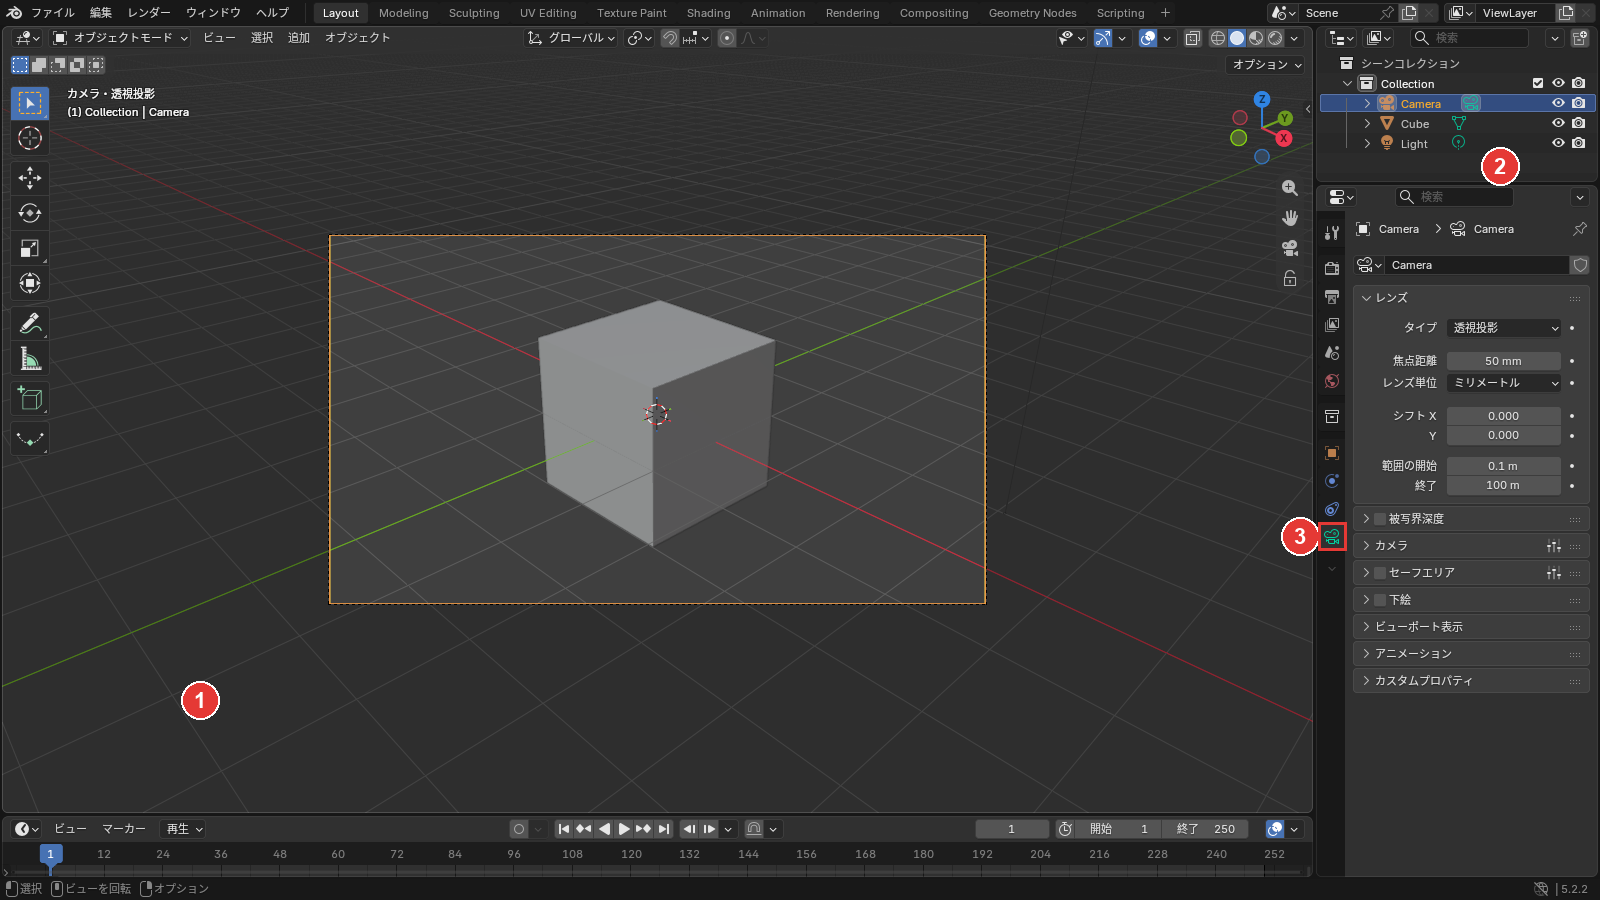Select the Cursor tool in toolbar

(x=30, y=138)
